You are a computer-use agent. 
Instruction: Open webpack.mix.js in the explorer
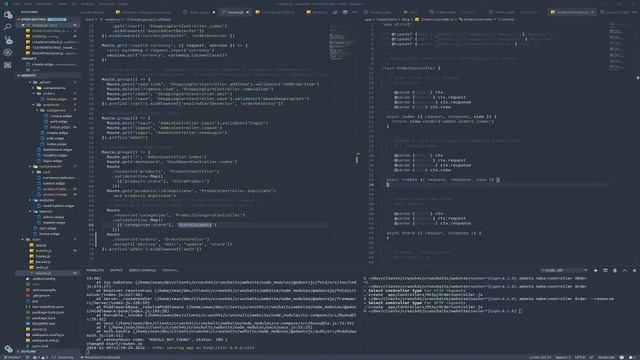click(x=45, y=340)
